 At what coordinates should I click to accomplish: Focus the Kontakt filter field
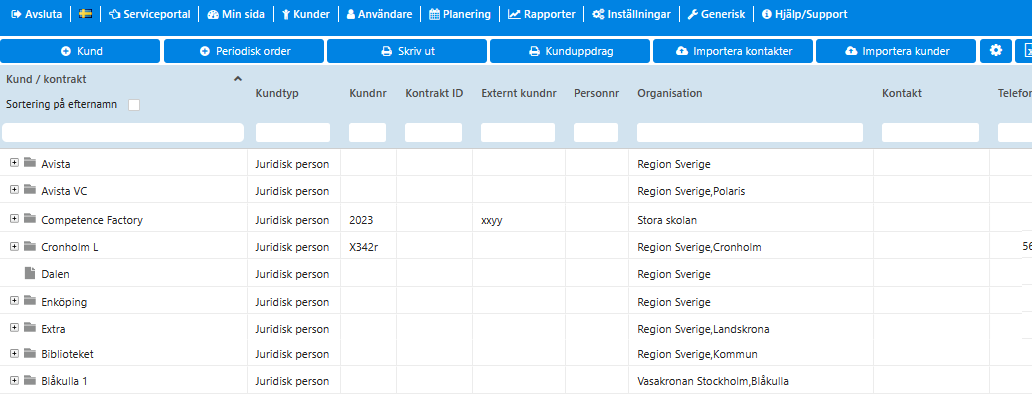(x=930, y=132)
